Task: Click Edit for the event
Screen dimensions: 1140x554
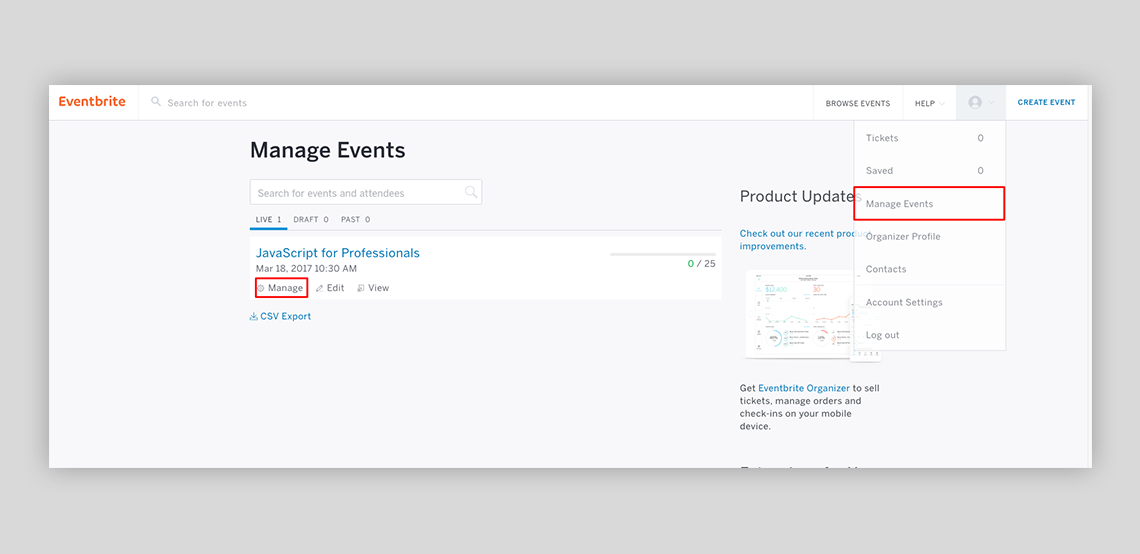Action: [330, 288]
